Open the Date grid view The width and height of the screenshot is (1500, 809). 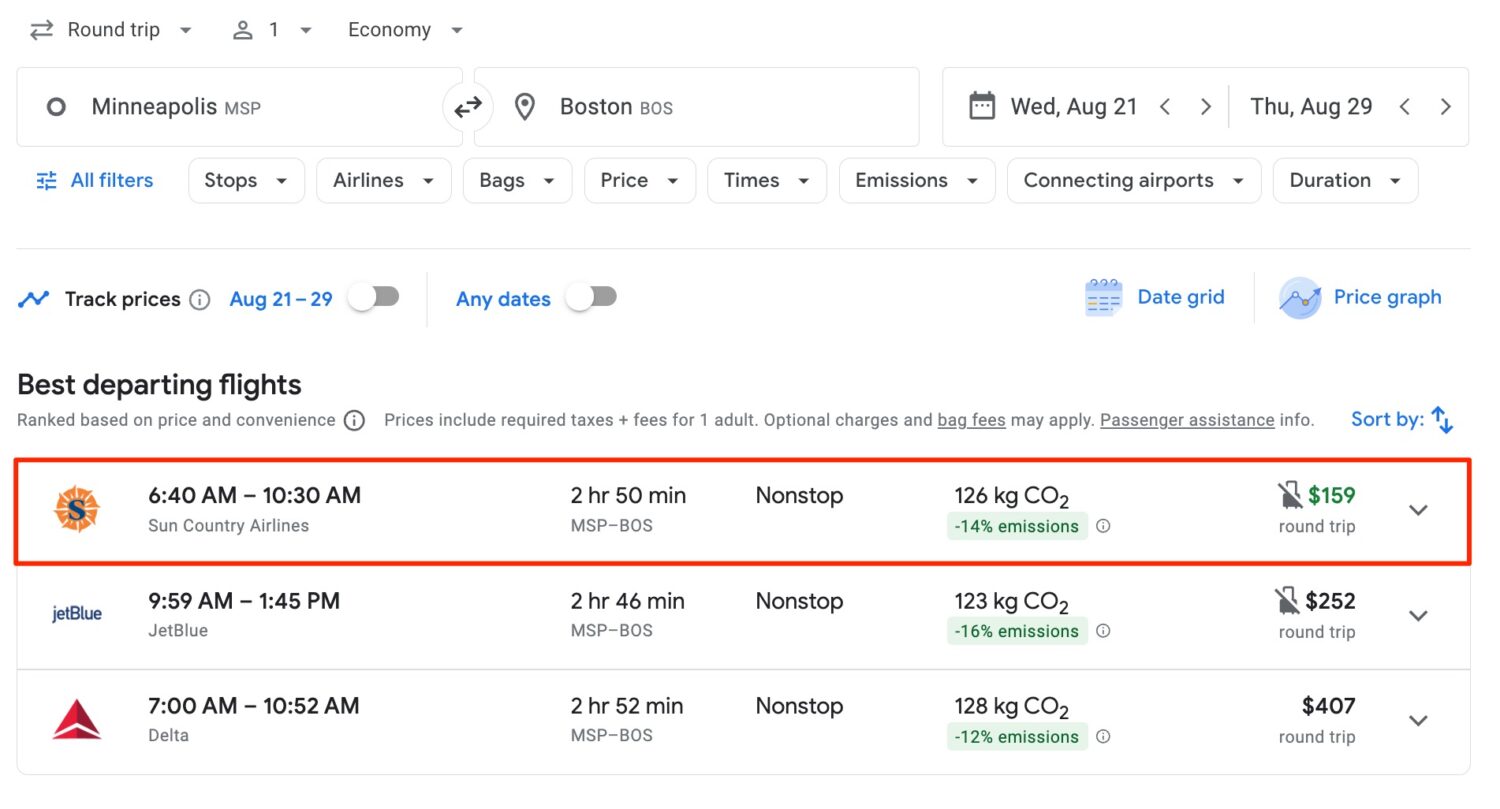click(x=1155, y=297)
